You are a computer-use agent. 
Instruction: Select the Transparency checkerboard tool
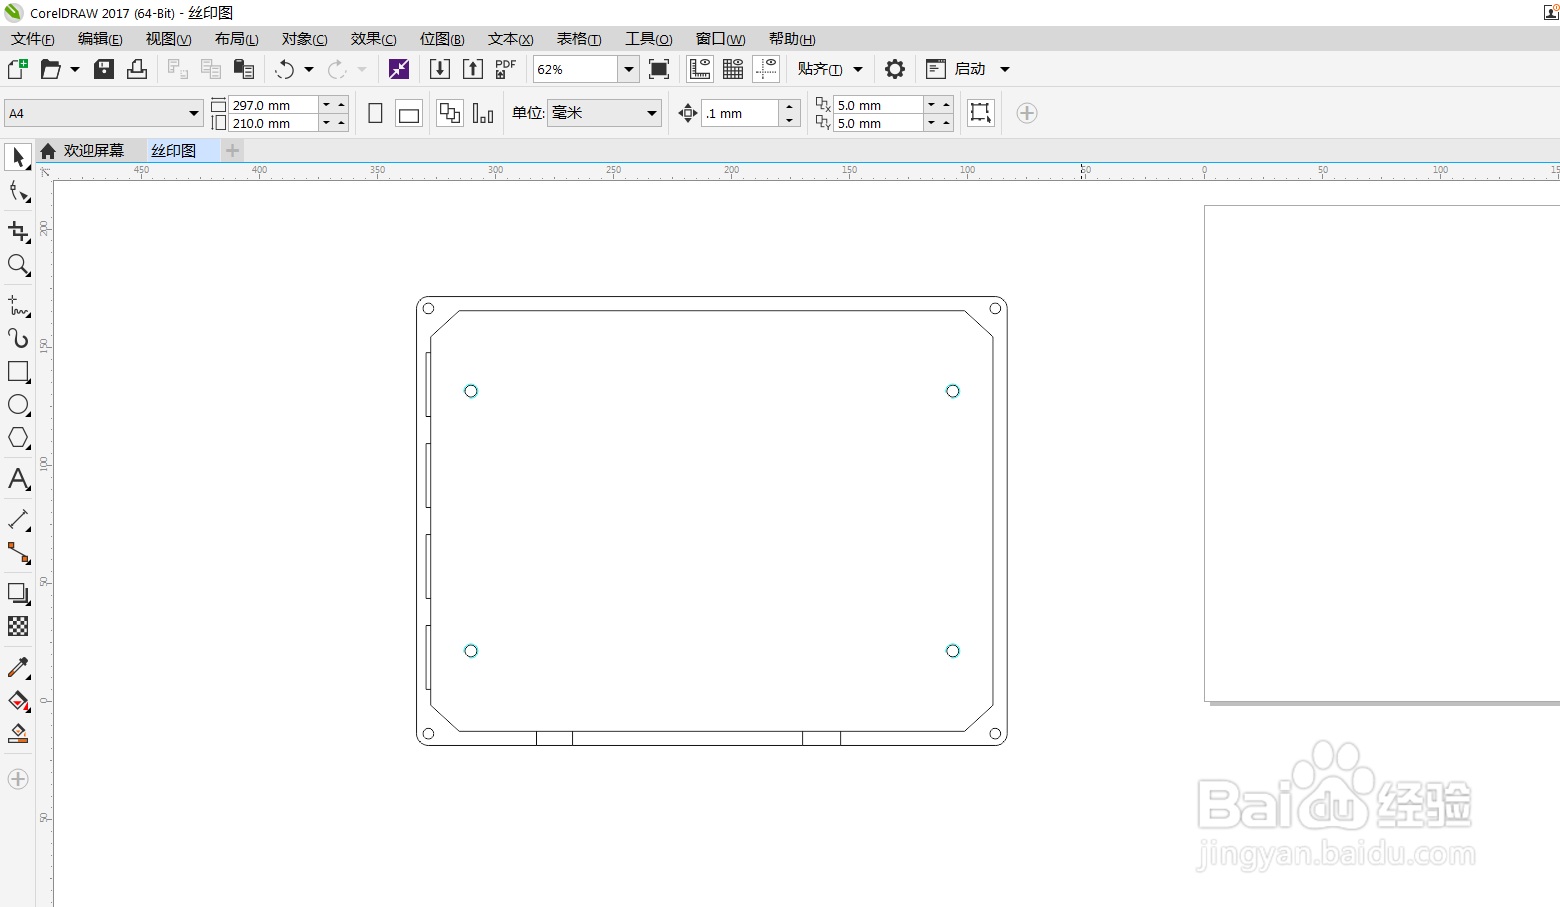(18, 626)
